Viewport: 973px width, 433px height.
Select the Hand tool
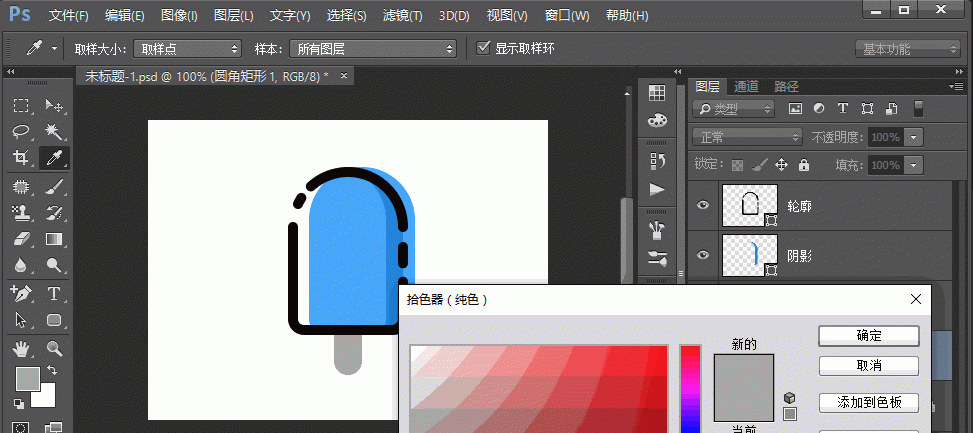point(21,349)
